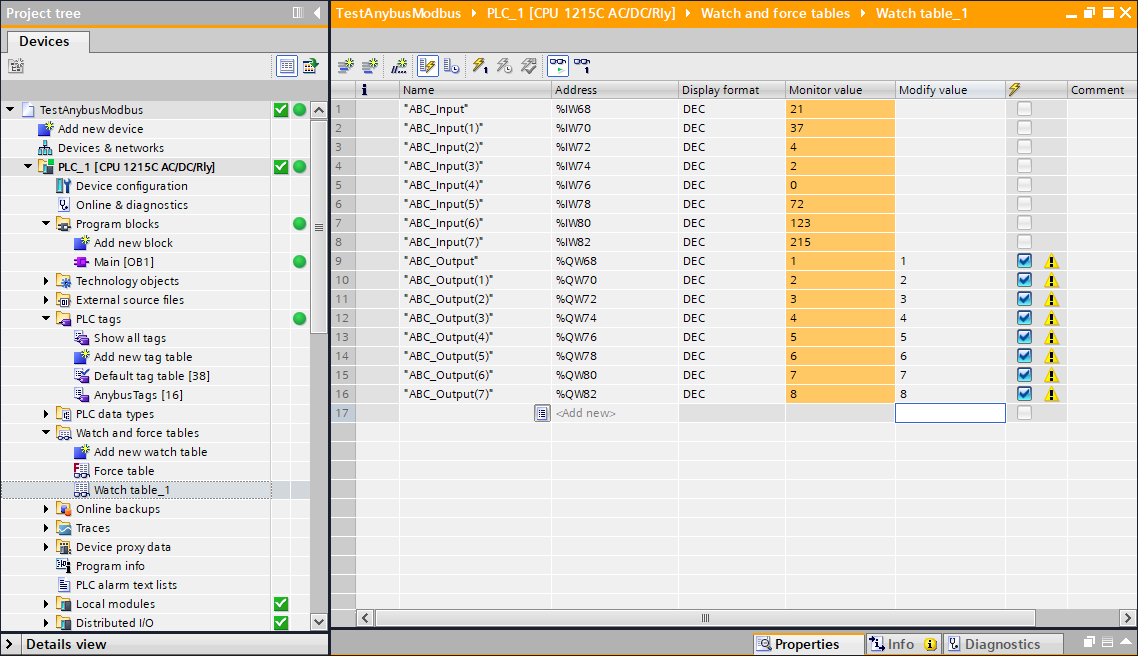Toggle the Show/hide all modify columns icon
Screen dimensions: 1138x656
[427, 66]
